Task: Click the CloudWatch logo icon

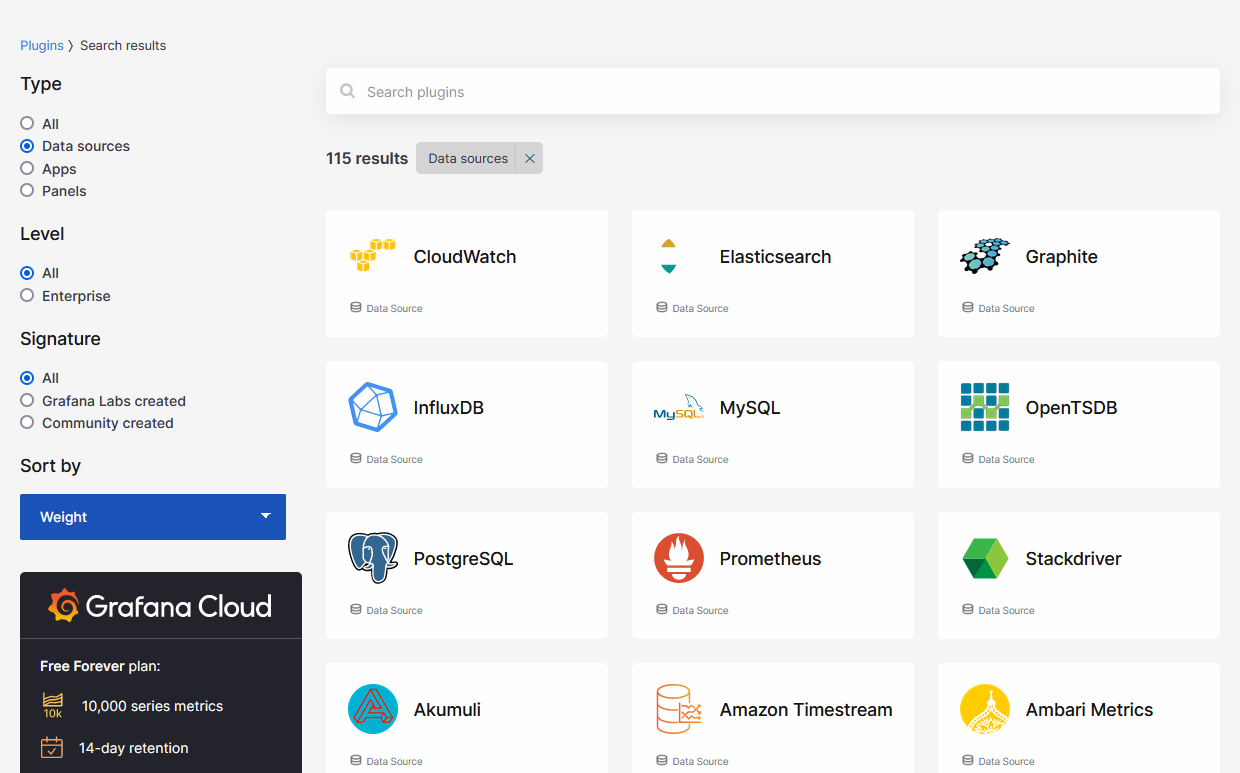Action: (373, 256)
